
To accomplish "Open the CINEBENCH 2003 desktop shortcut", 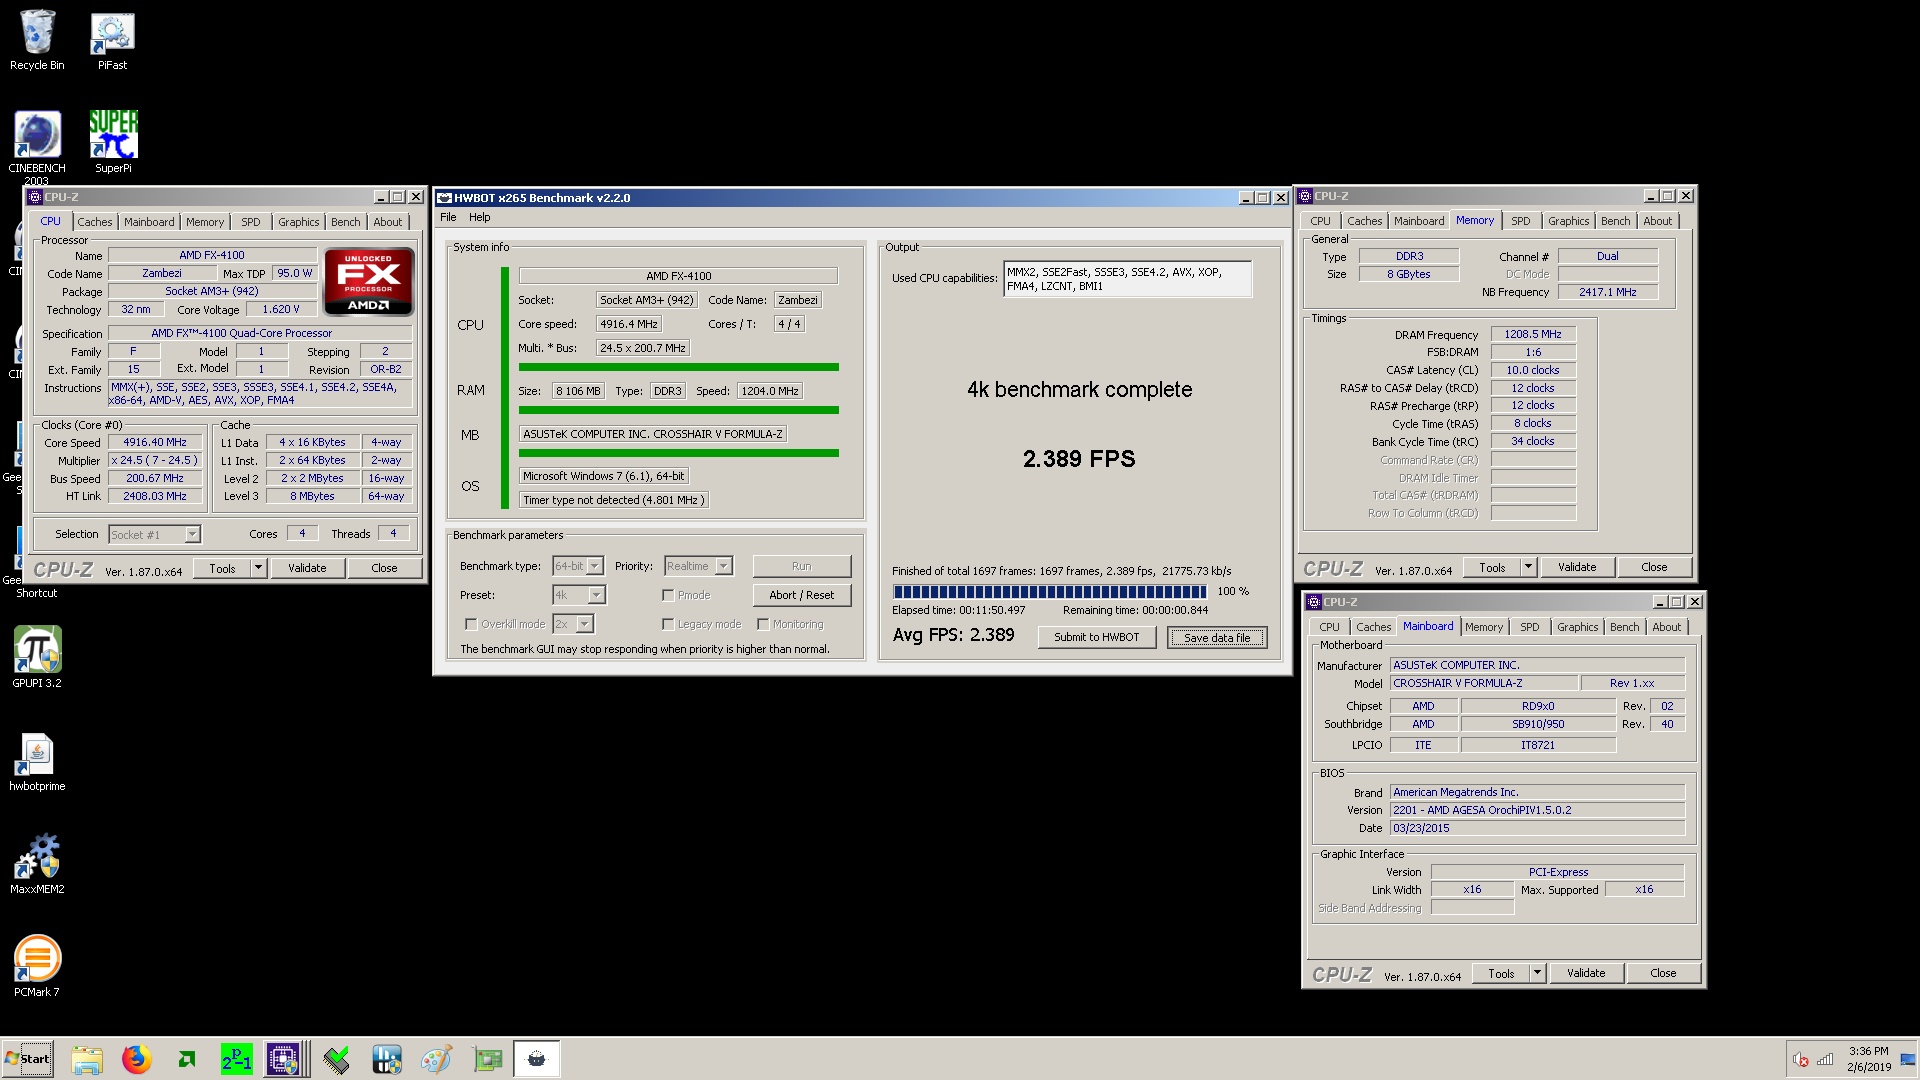I will pos(37,146).
